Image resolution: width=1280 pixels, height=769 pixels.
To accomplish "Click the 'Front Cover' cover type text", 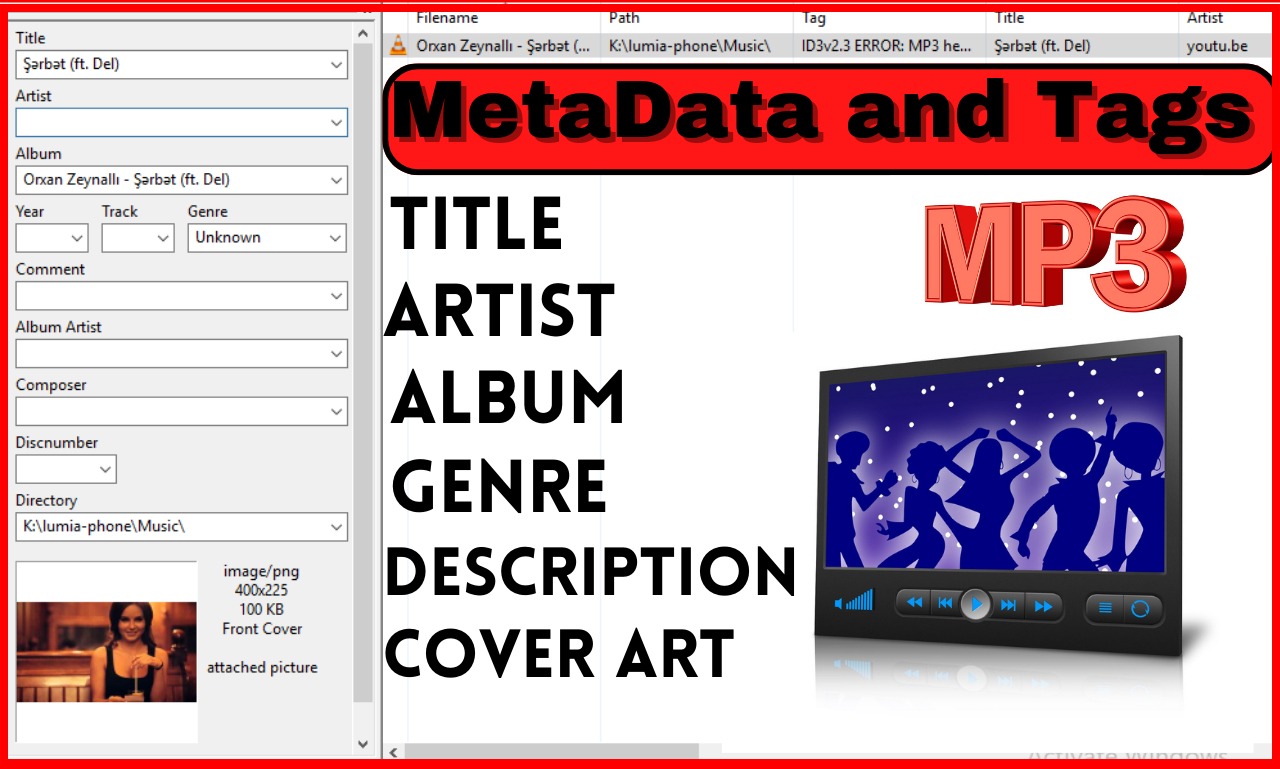I will coord(262,629).
